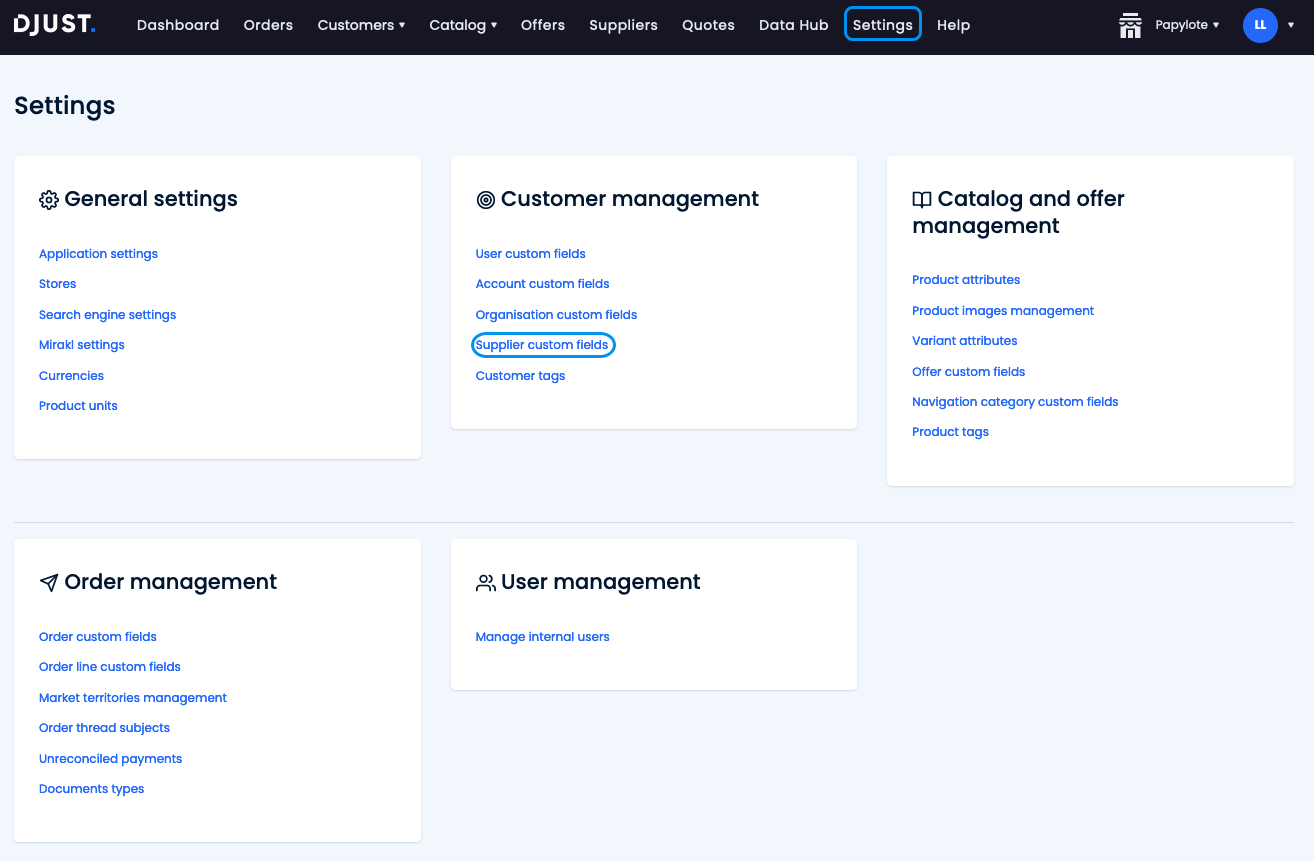
Task: Click the Order management paper plane icon
Action: pos(49,583)
